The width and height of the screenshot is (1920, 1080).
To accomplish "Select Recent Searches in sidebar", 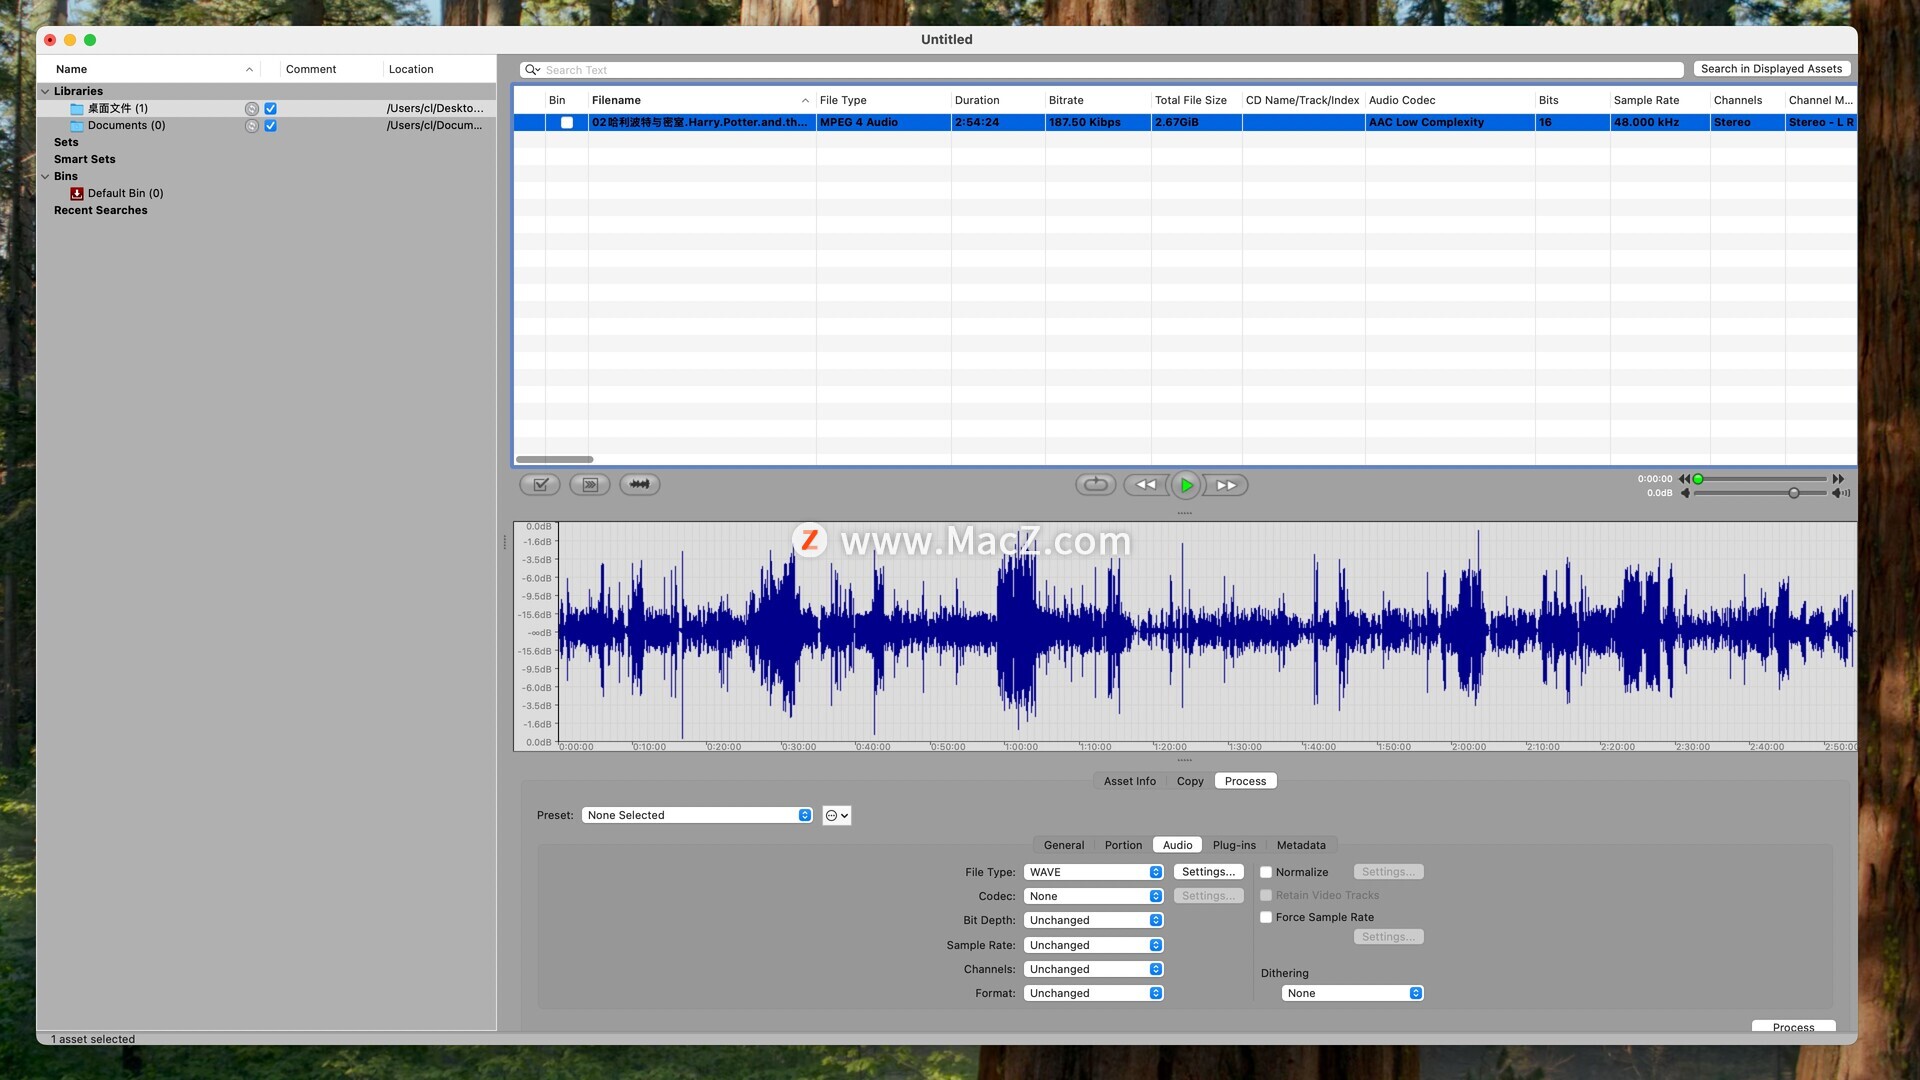I will pos(100,211).
